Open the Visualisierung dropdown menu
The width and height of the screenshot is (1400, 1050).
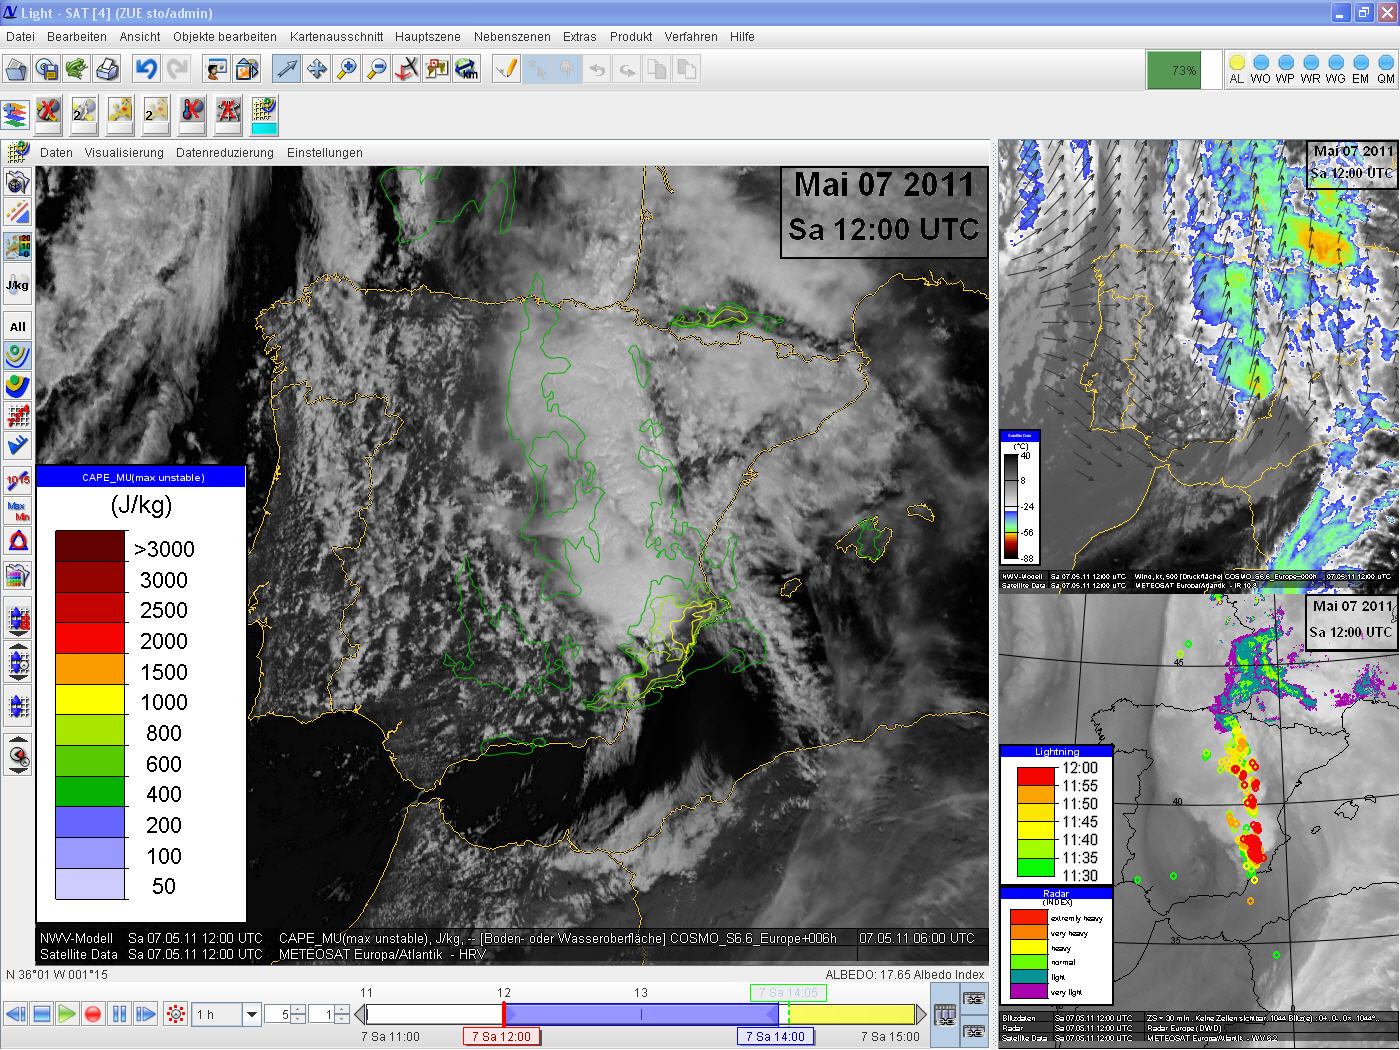[x=124, y=153]
